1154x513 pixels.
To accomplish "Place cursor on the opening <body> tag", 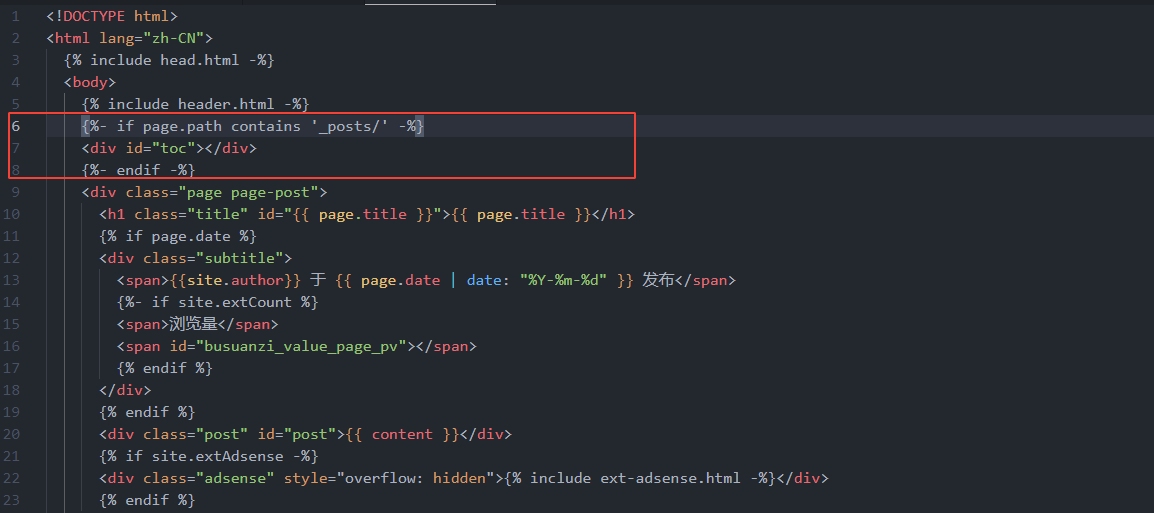I will pos(90,82).
